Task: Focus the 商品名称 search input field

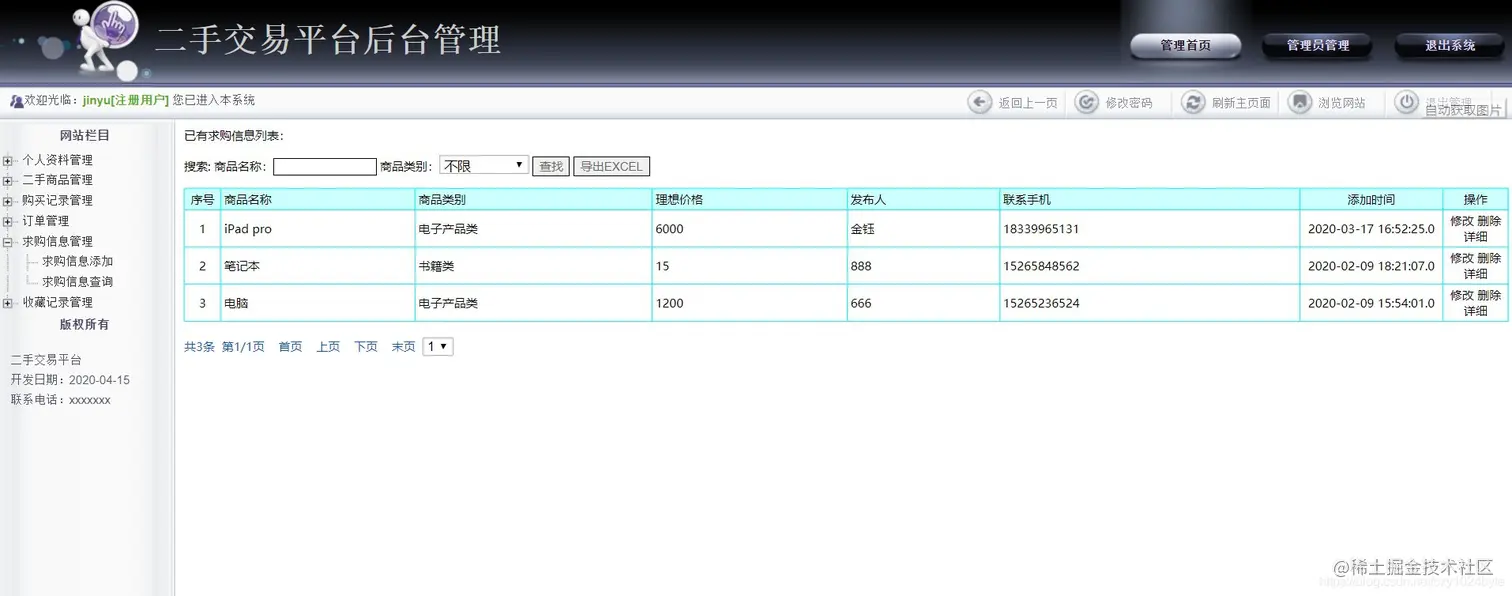Action: pyautogui.click(x=325, y=167)
